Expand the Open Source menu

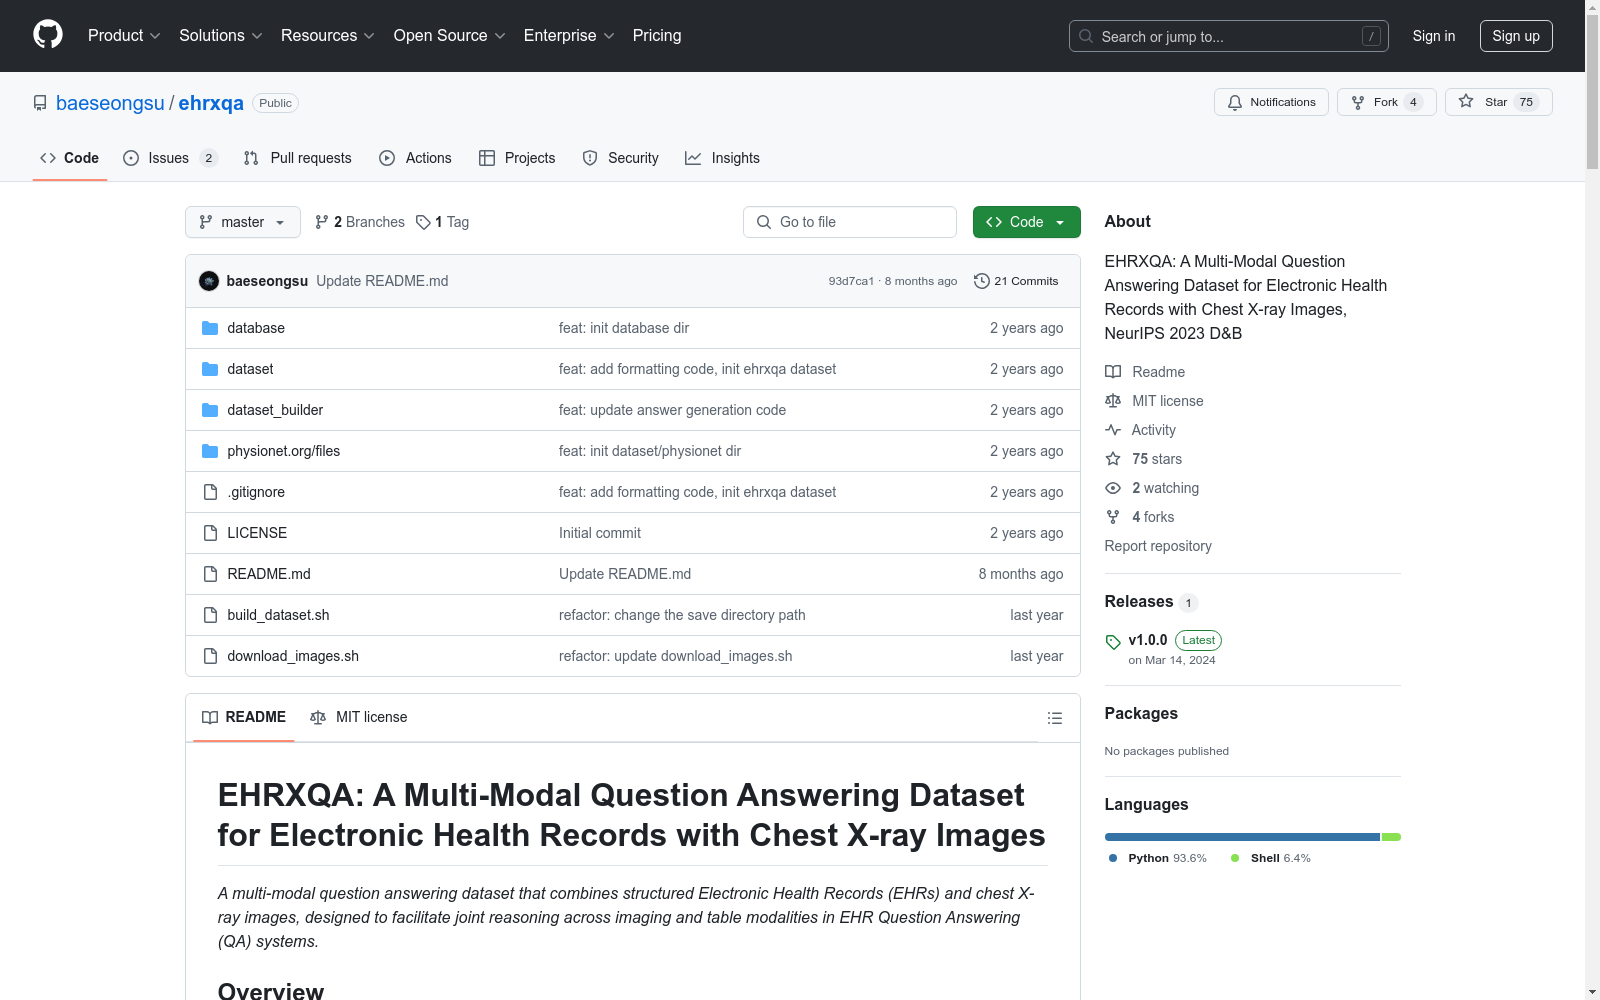pyautogui.click(x=450, y=36)
